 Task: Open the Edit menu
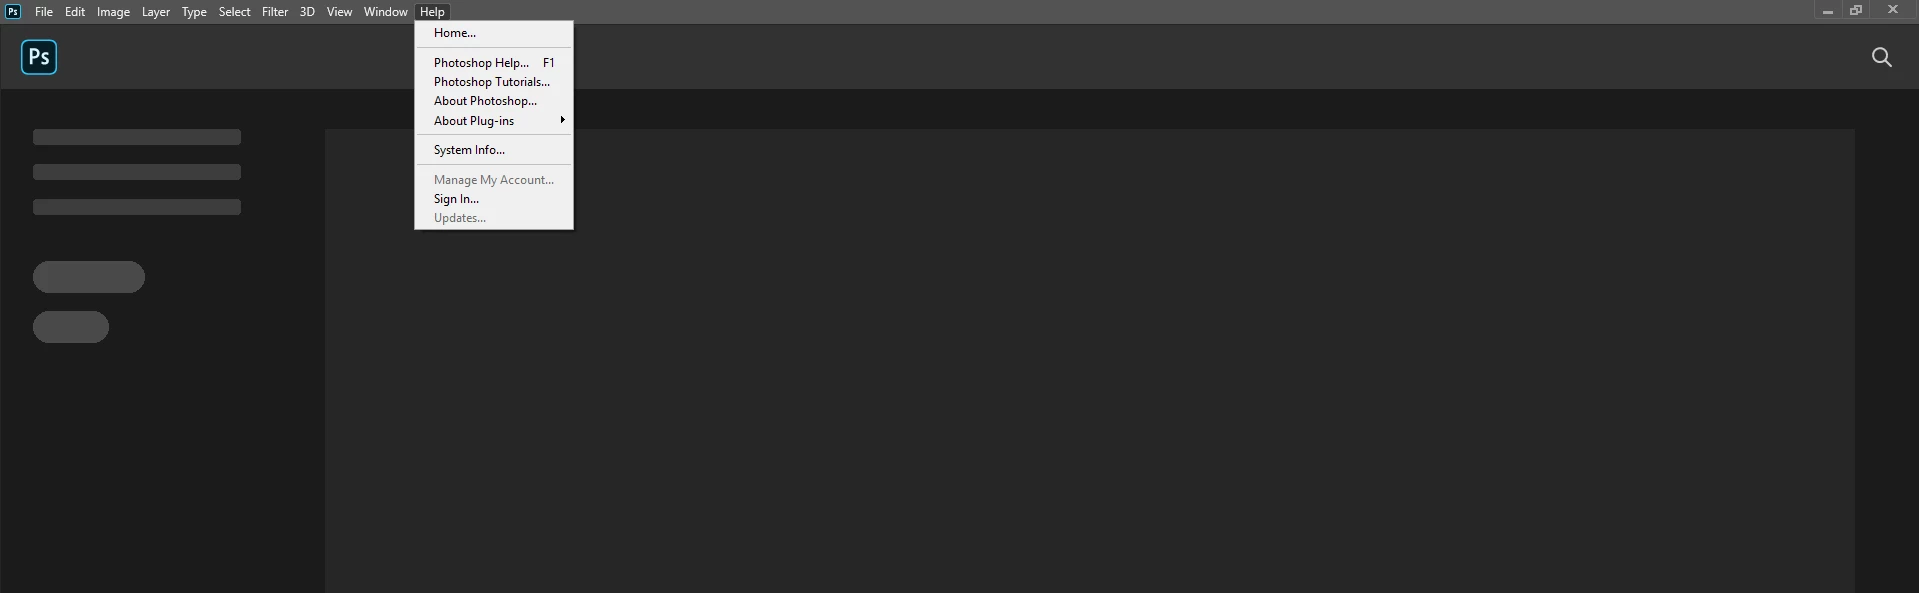click(x=75, y=12)
